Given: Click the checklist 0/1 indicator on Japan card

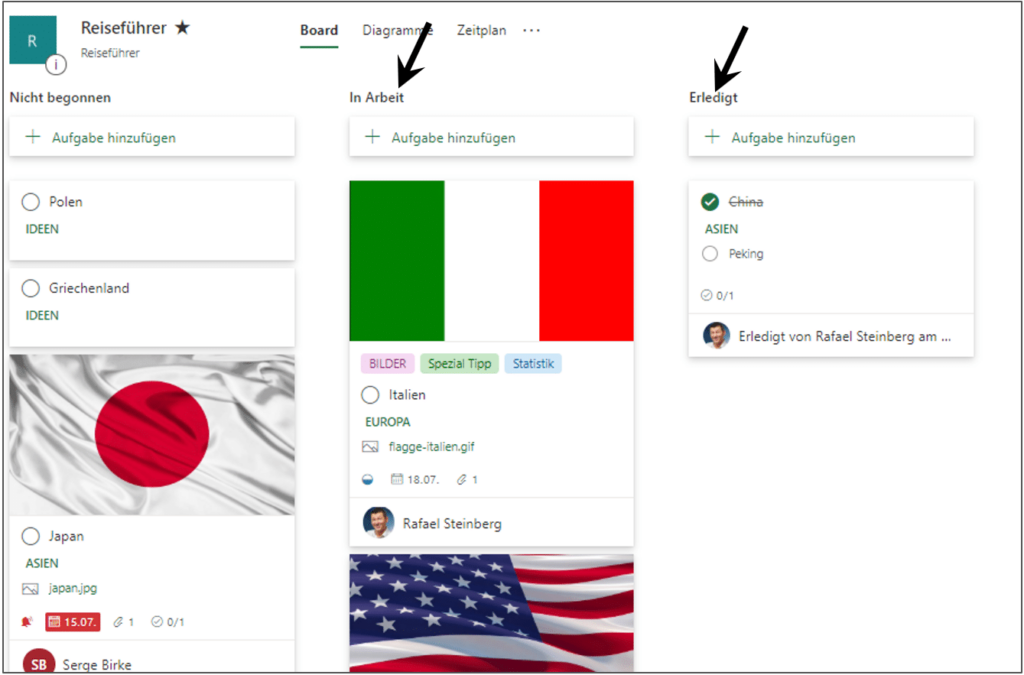Looking at the screenshot, I should tap(168, 622).
